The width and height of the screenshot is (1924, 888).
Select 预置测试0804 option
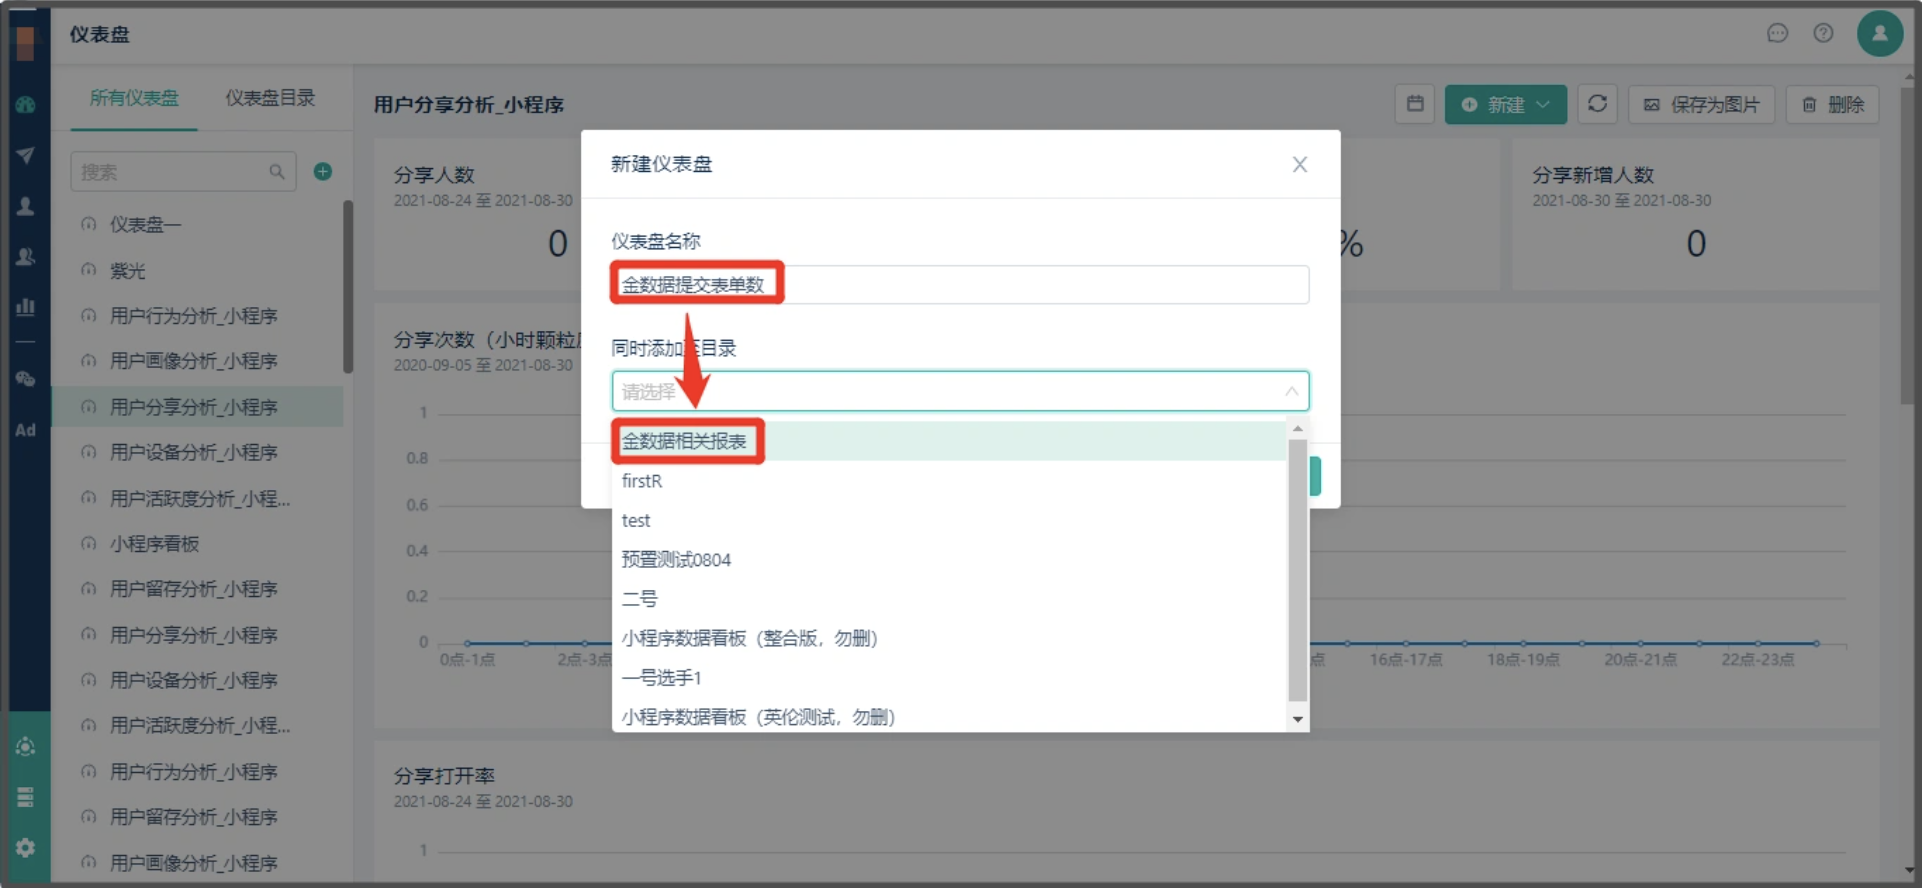coord(949,560)
